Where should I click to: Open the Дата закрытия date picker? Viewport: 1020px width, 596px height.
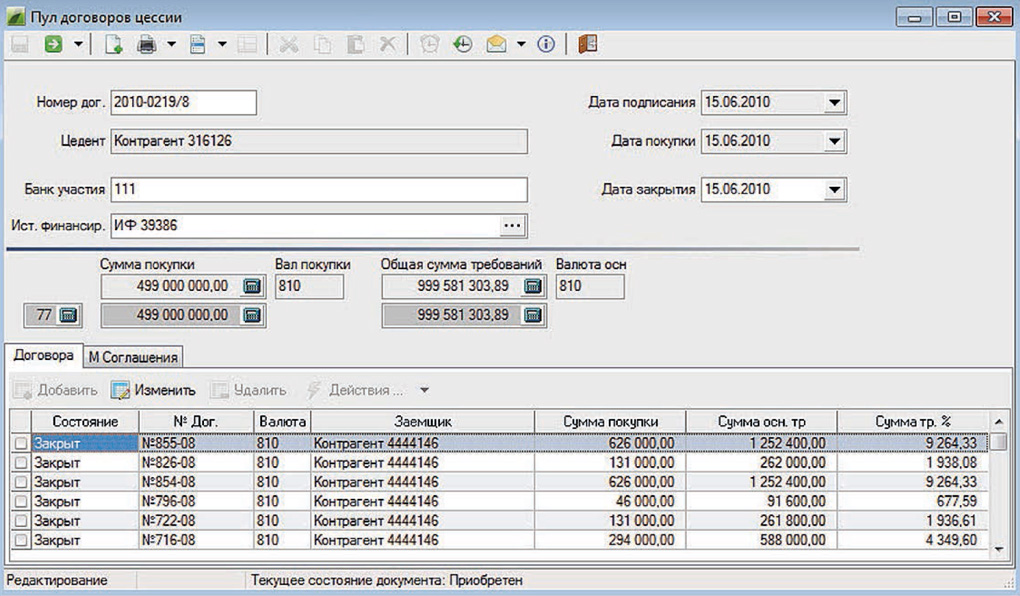point(835,189)
